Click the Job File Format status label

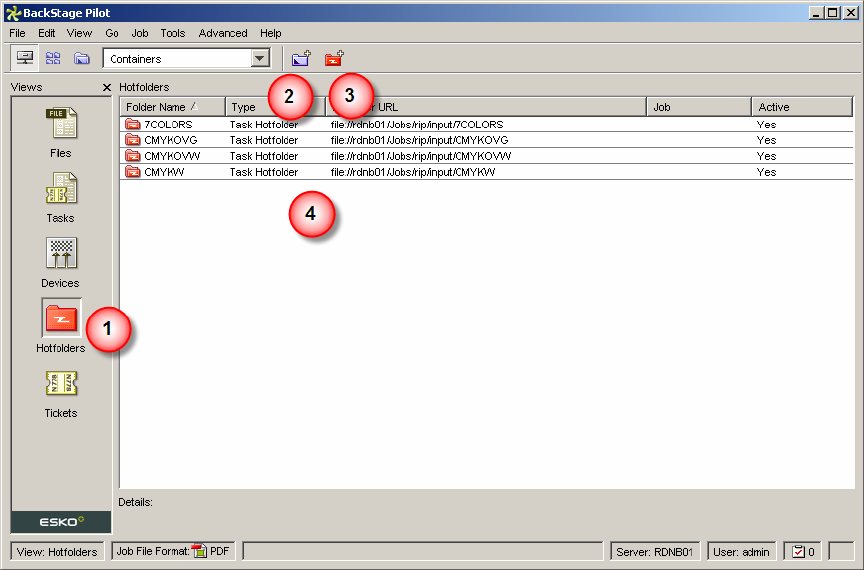[x=153, y=551]
